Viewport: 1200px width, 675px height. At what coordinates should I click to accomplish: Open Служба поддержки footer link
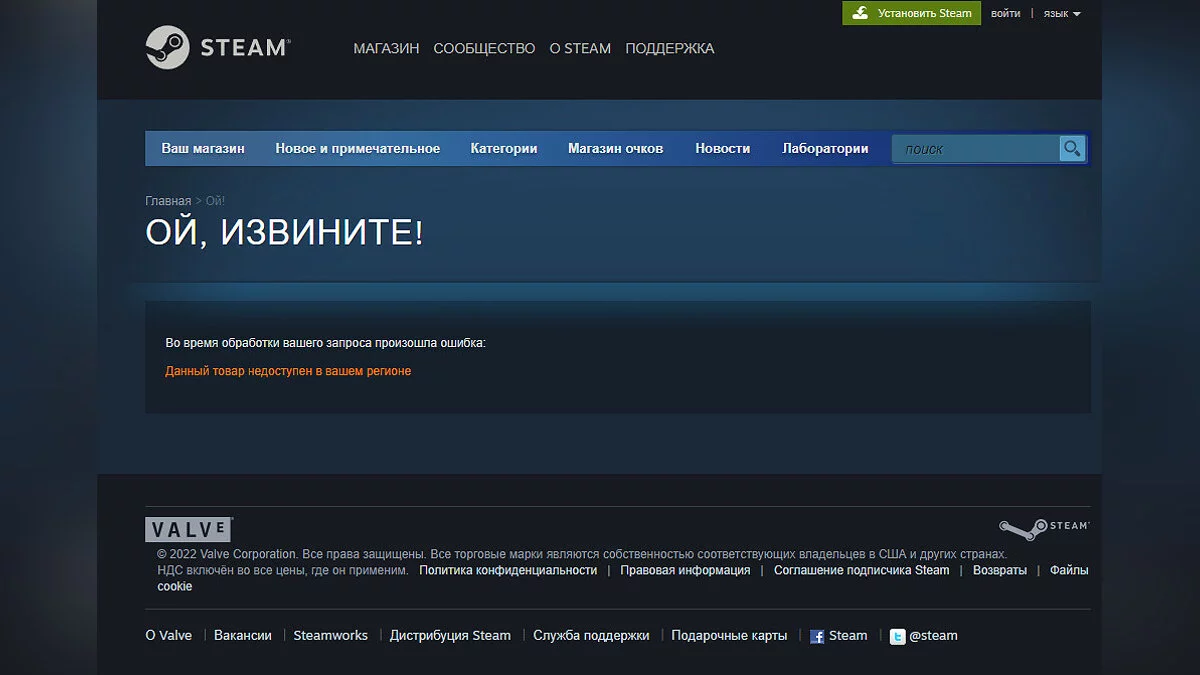[591, 635]
